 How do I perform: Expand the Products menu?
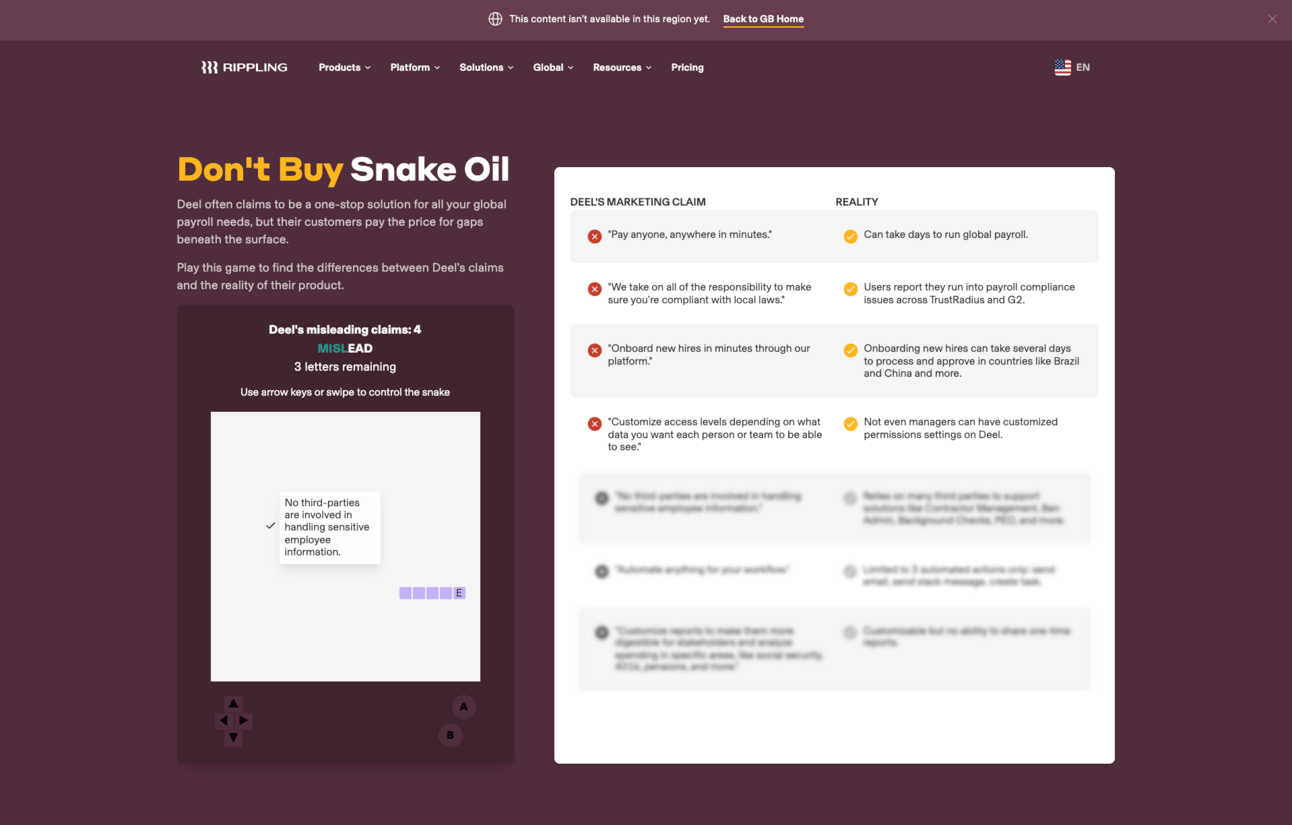coord(344,67)
